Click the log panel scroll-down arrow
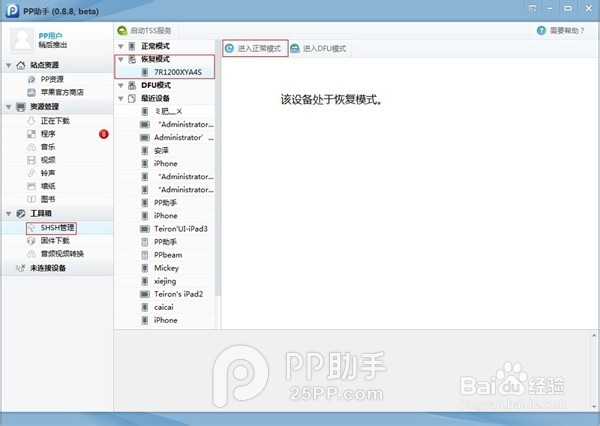Viewport: 600px width, 426px height. [594, 407]
